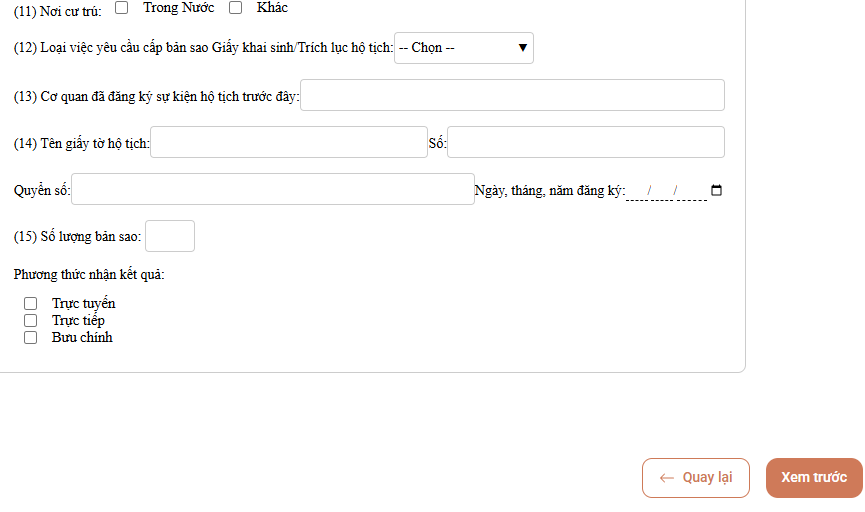Click the Tên giấy tờ hộ tịch field
The width and height of the screenshot is (865, 512).
pyautogui.click(x=289, y=142)
